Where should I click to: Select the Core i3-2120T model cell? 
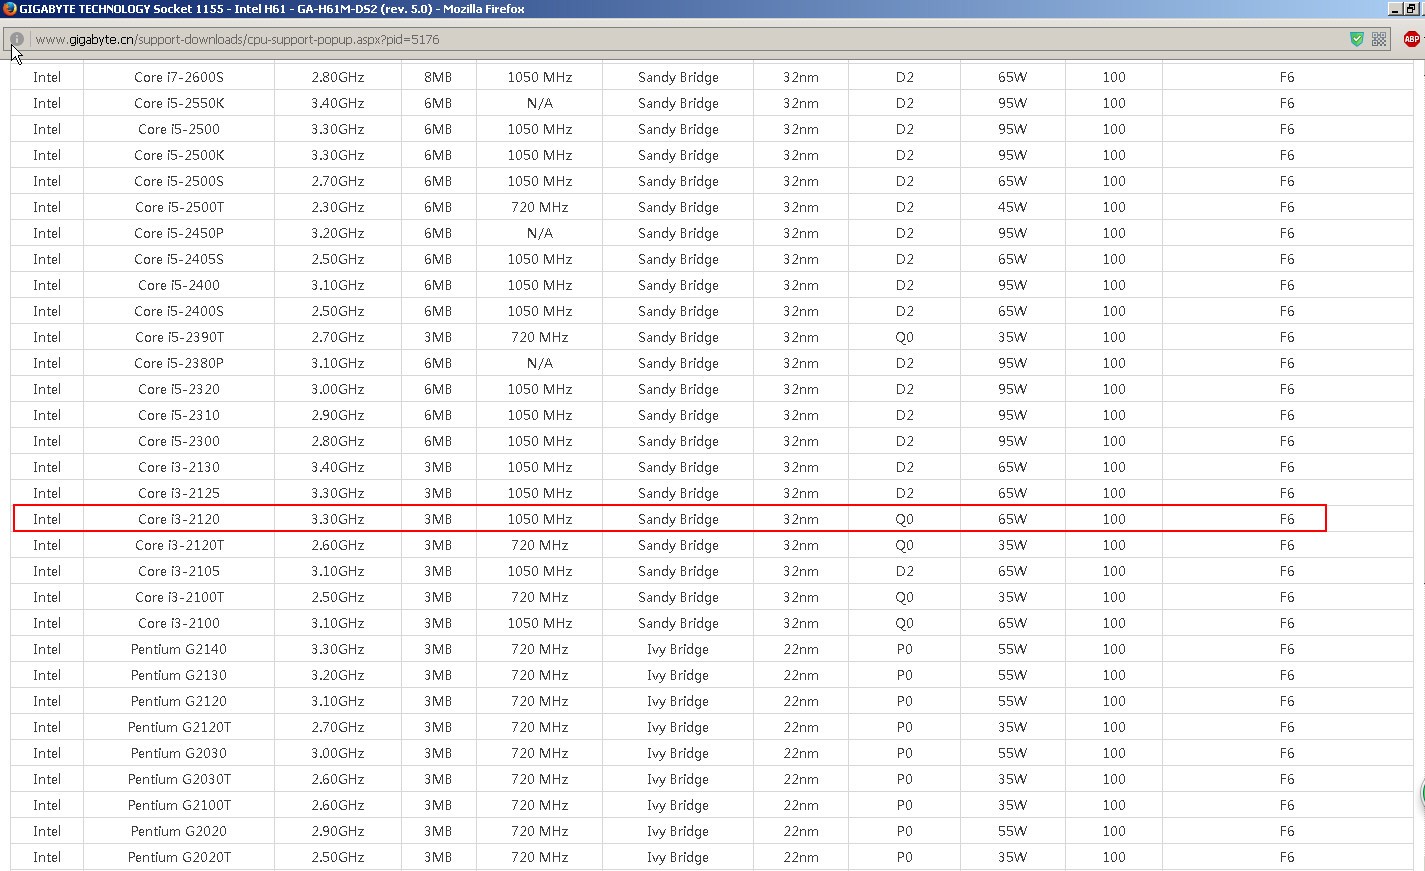tap(179, 545)
